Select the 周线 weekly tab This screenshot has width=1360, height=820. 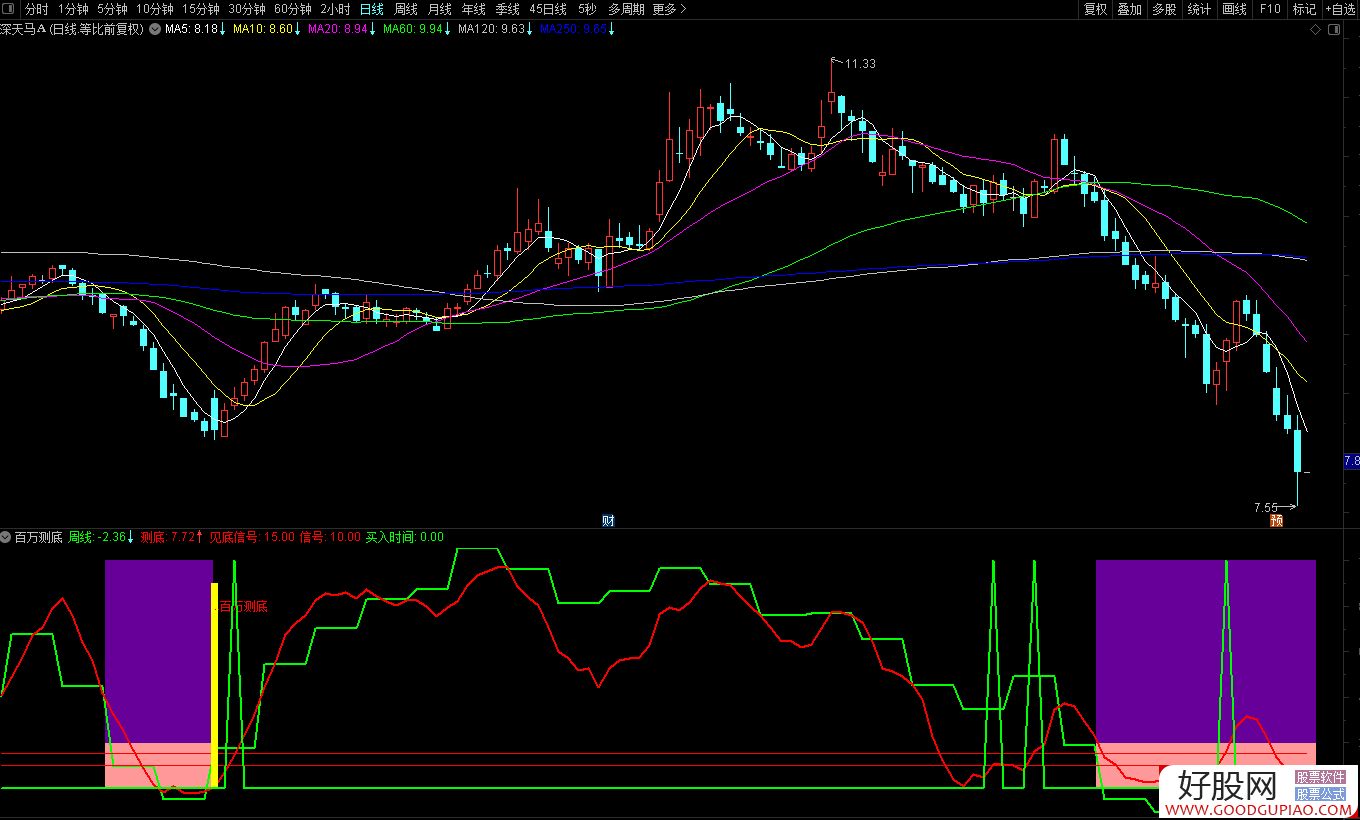(405, 9)
